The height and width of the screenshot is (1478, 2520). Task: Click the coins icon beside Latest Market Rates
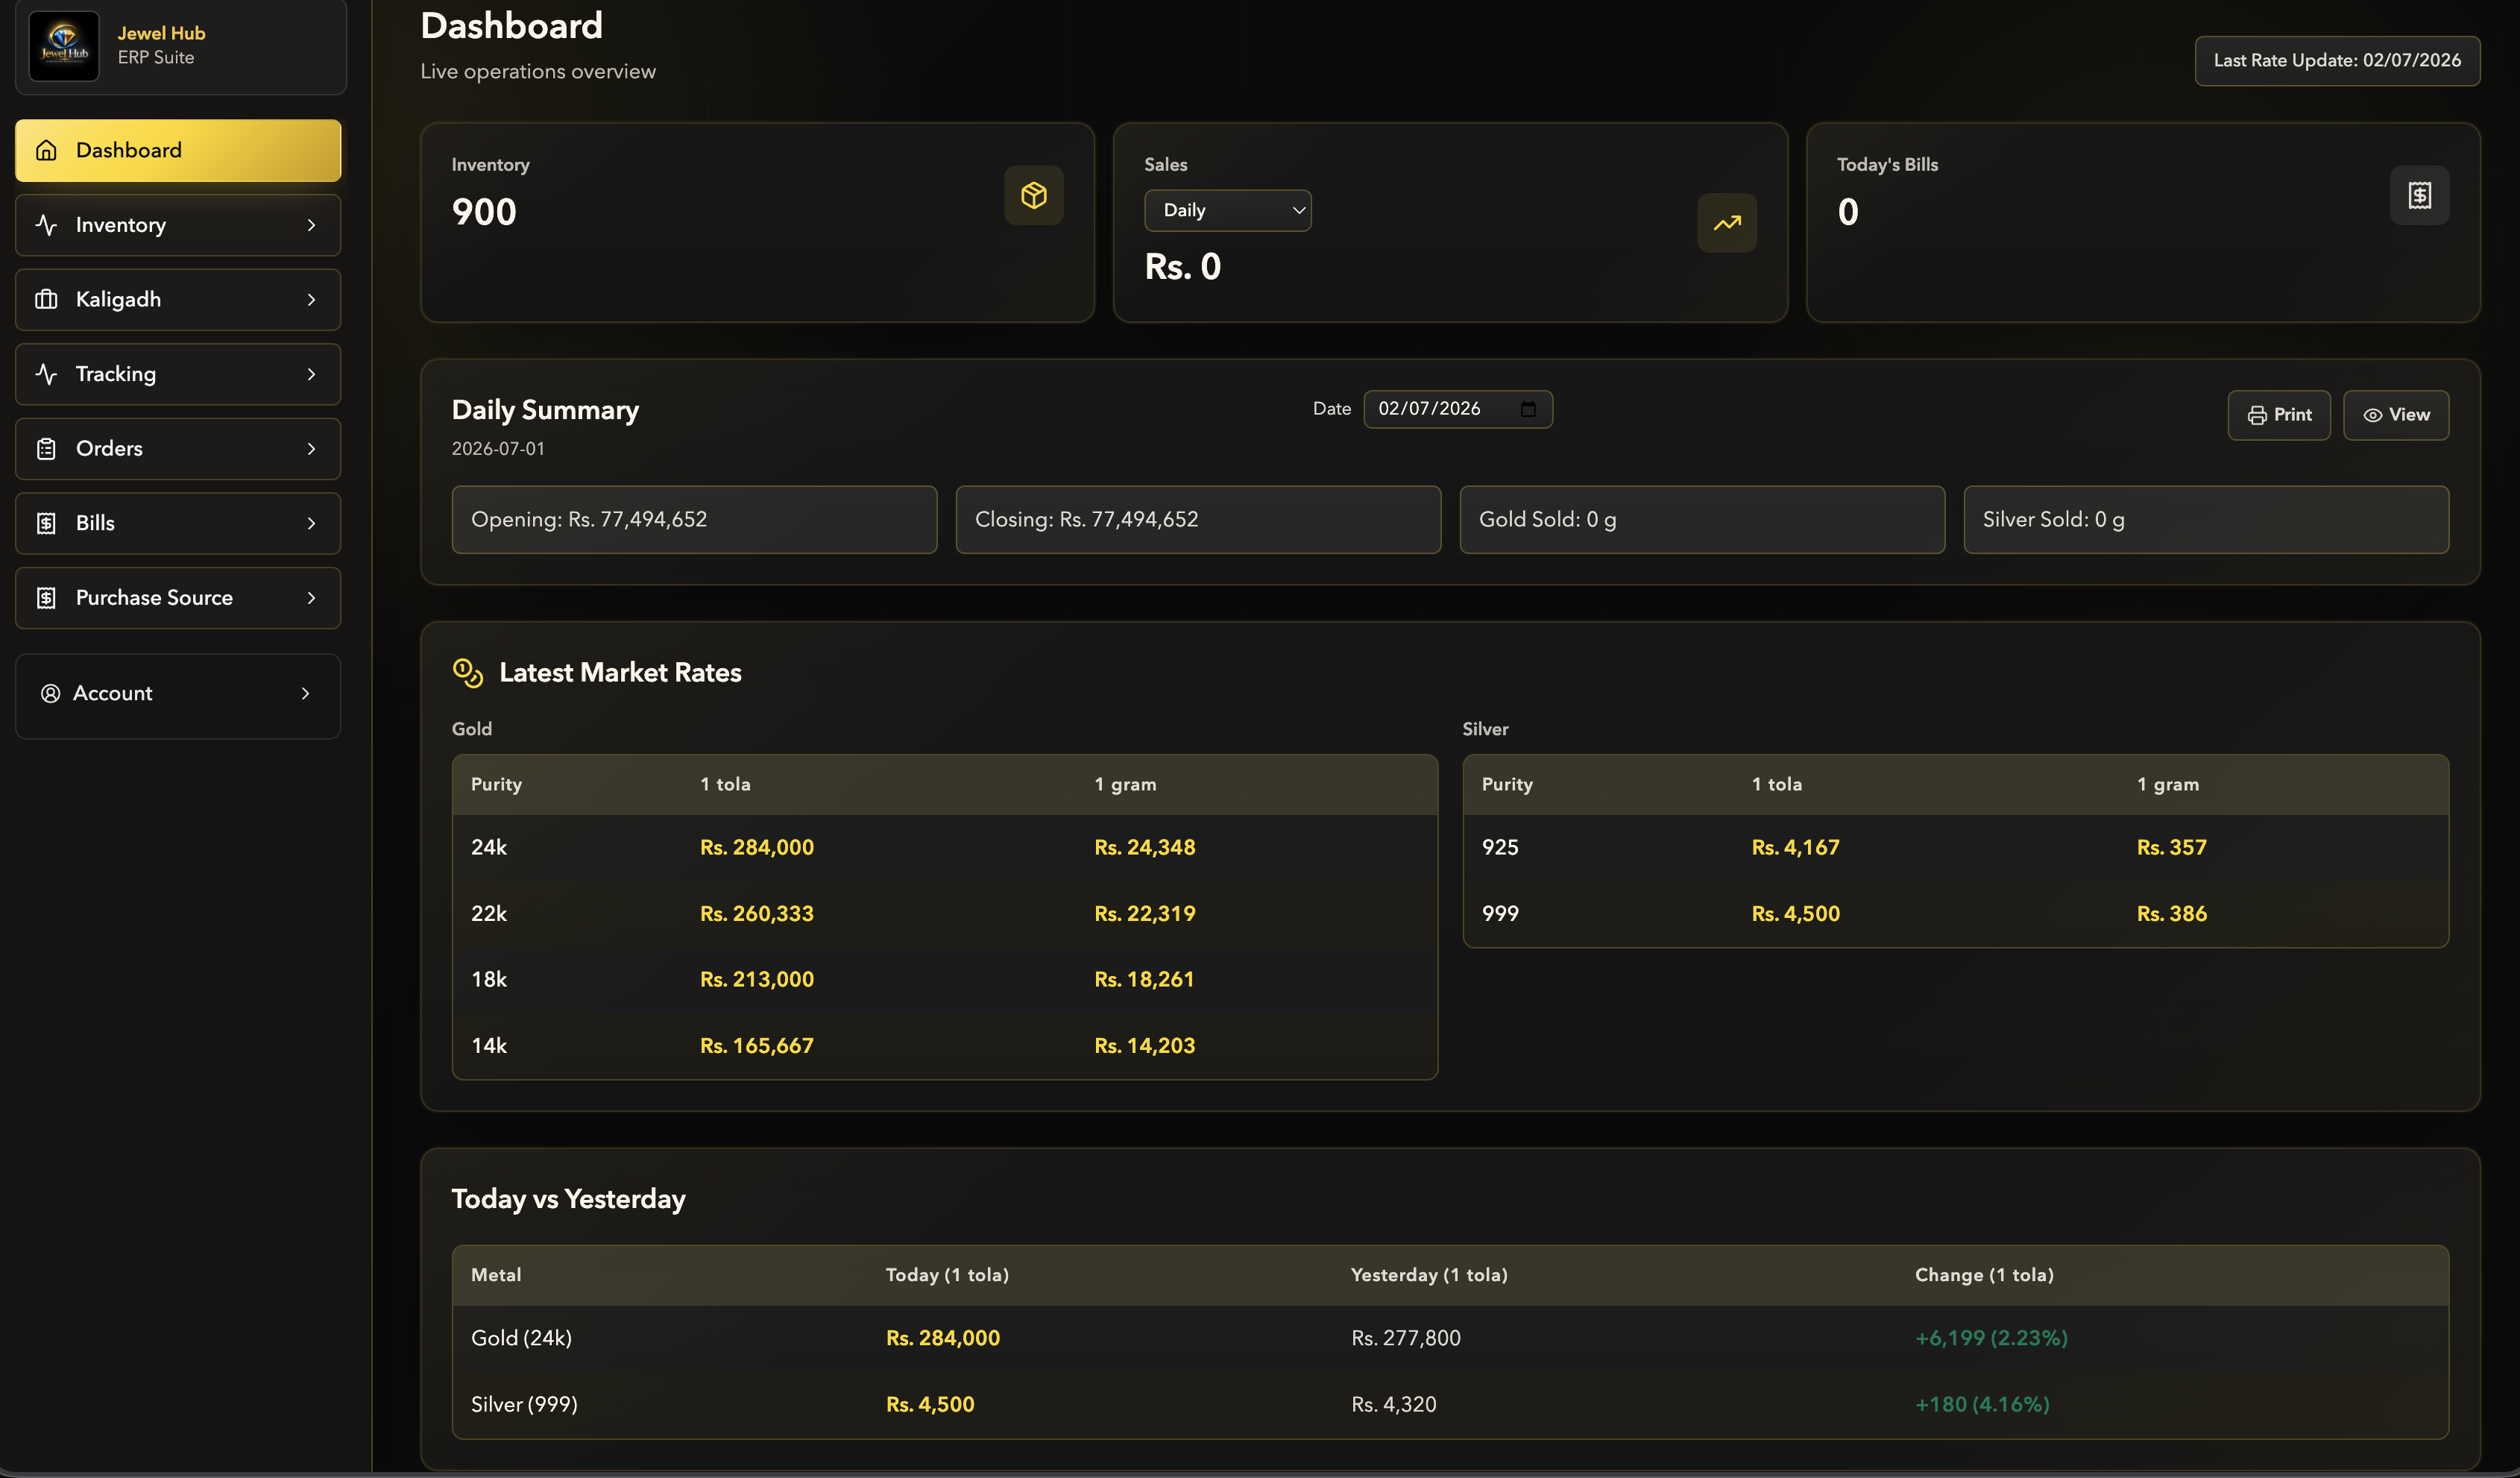[x=468, y=673]
